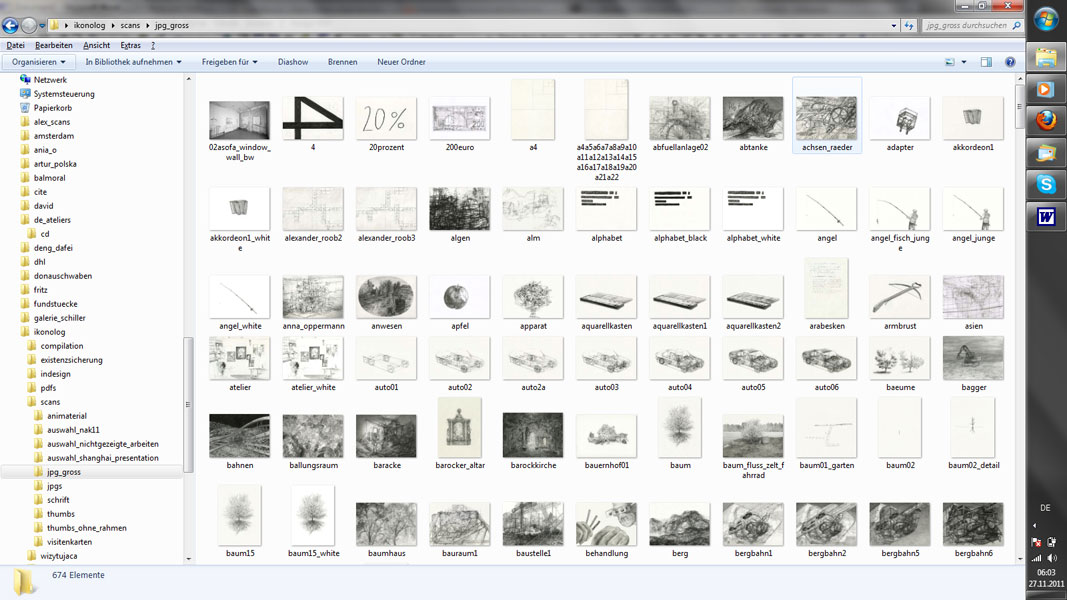
Task: Click the Windows Start orb
Action: tap(1046, 19)
